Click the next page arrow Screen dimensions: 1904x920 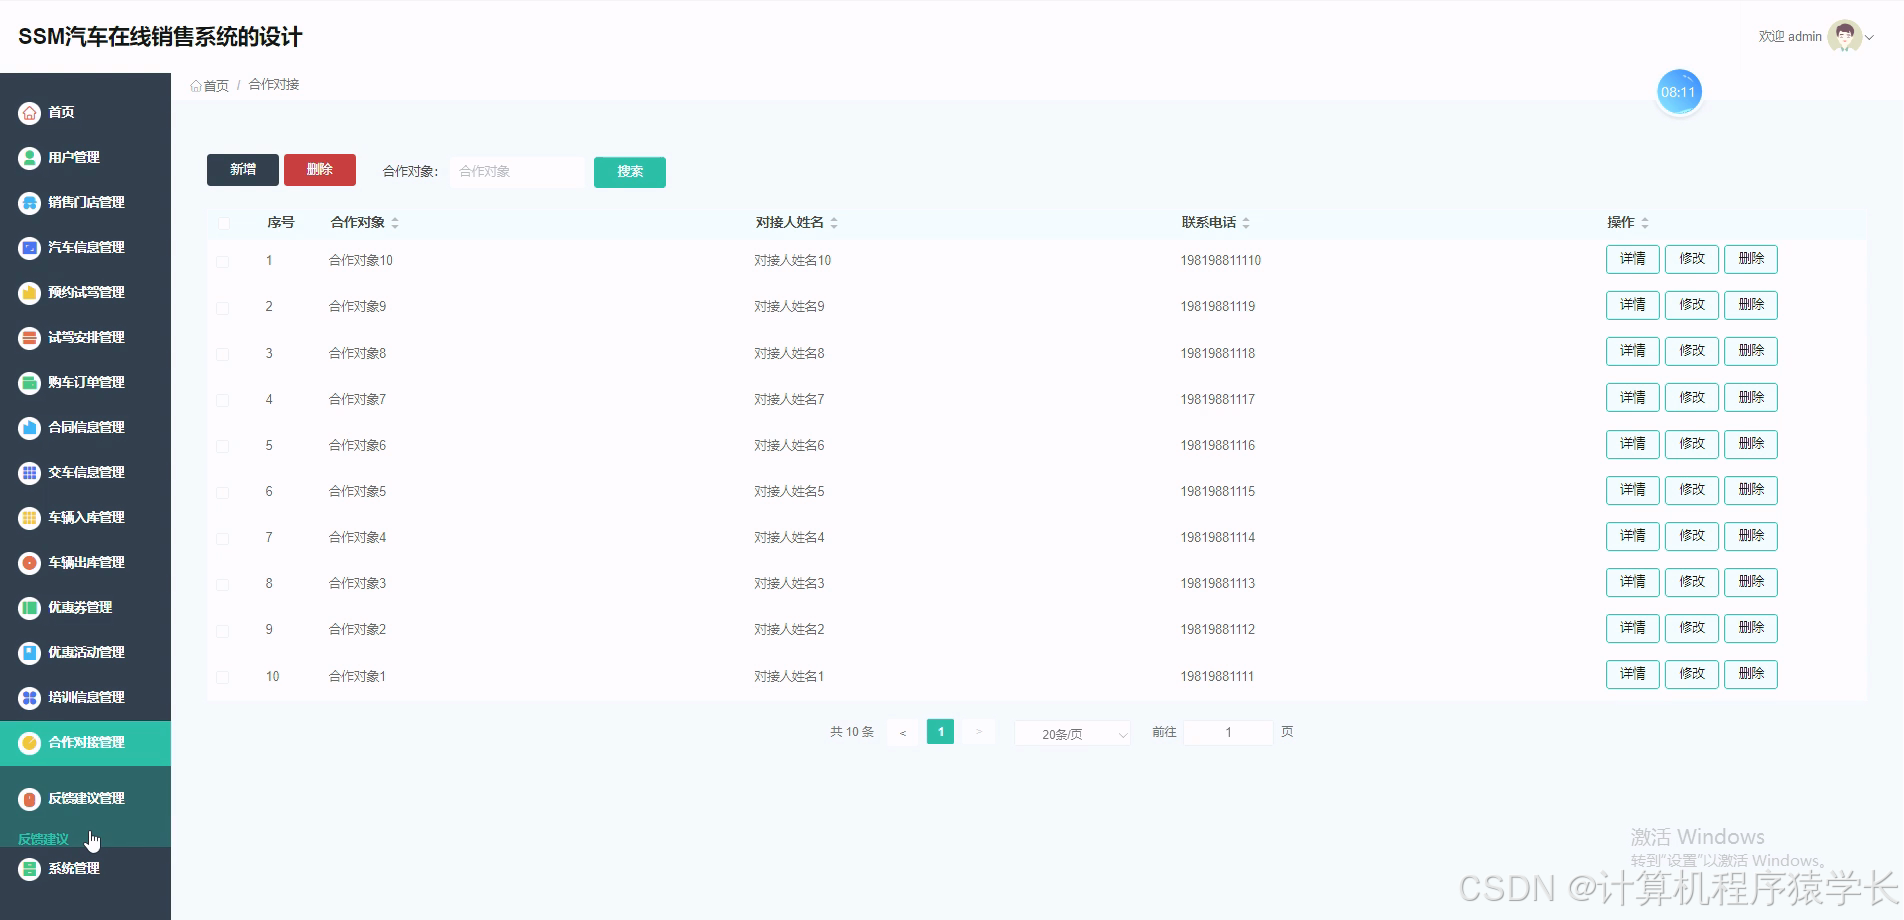[979, 732]
